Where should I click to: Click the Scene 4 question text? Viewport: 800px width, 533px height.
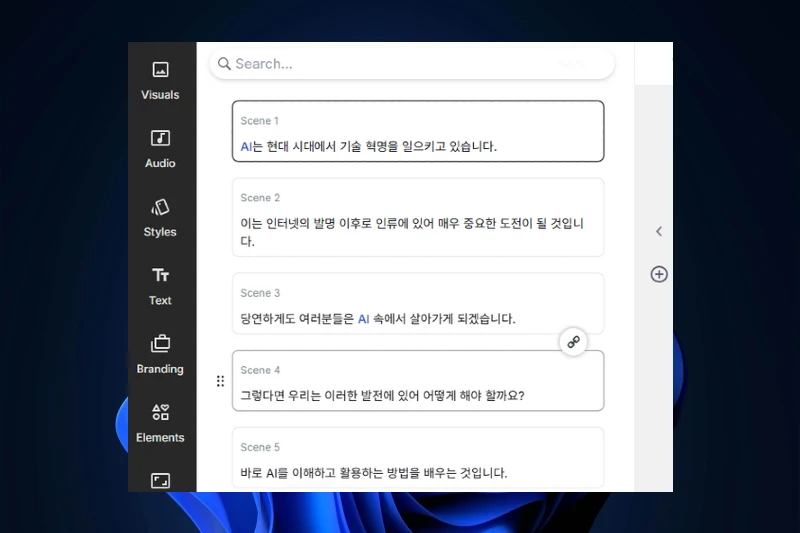382,396
